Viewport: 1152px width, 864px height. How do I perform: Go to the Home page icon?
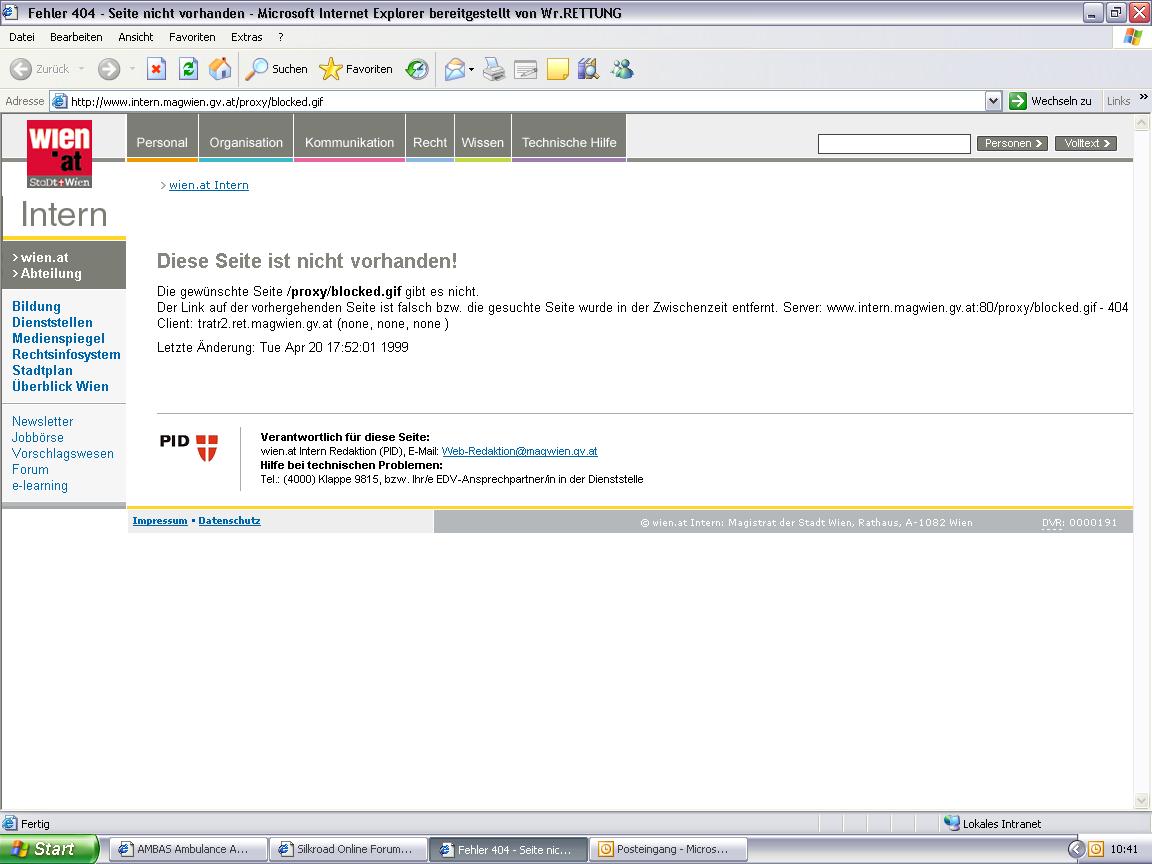click(x=220, y=69)
